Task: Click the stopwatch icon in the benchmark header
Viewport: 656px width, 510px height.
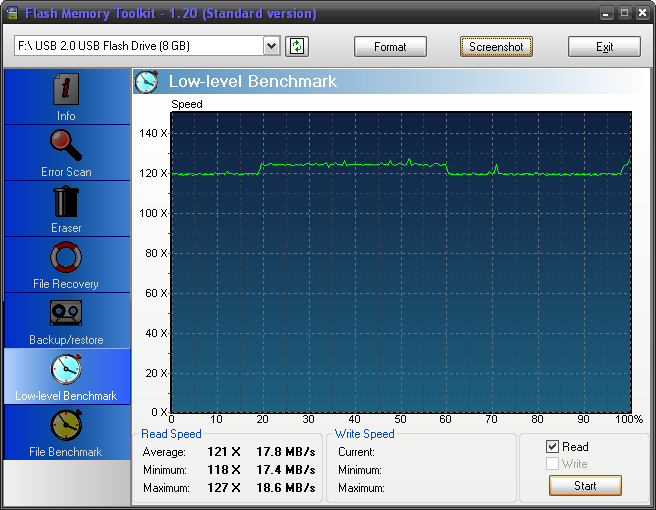Action: tap(146, 82)
